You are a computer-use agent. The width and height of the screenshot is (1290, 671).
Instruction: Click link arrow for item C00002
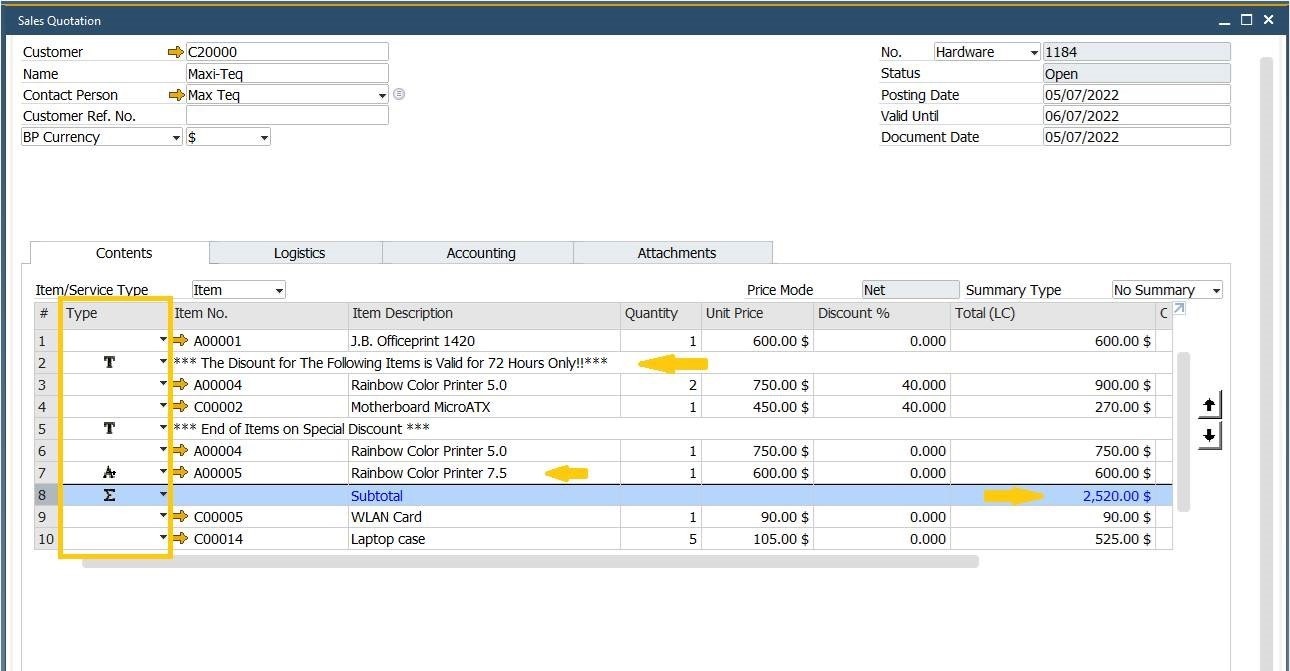point(181,407)
